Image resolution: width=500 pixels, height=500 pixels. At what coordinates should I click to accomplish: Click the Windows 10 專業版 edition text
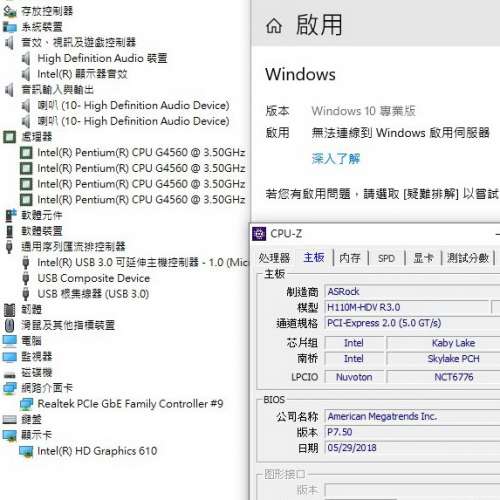tap(364, 111)
